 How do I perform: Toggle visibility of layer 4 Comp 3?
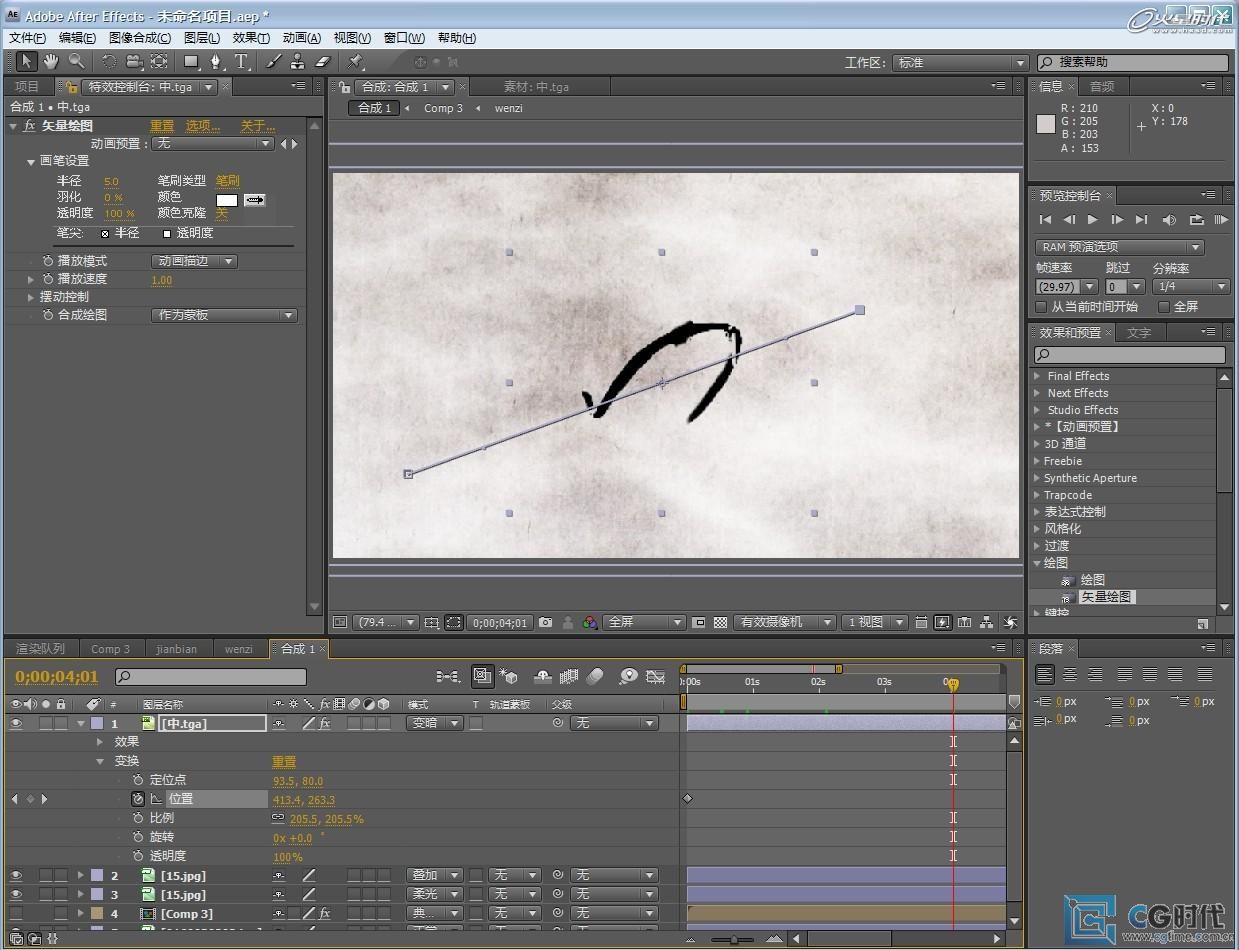(16, 914)
